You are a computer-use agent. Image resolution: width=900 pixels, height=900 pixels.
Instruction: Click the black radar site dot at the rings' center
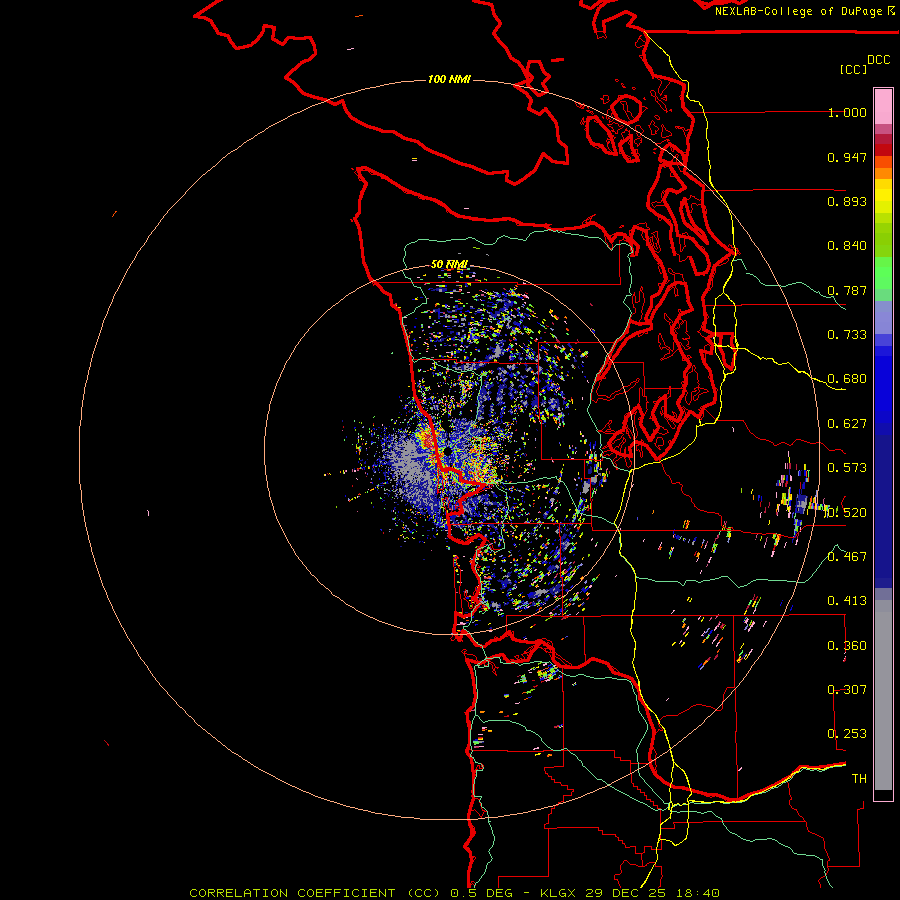click(x=446, y=452)
